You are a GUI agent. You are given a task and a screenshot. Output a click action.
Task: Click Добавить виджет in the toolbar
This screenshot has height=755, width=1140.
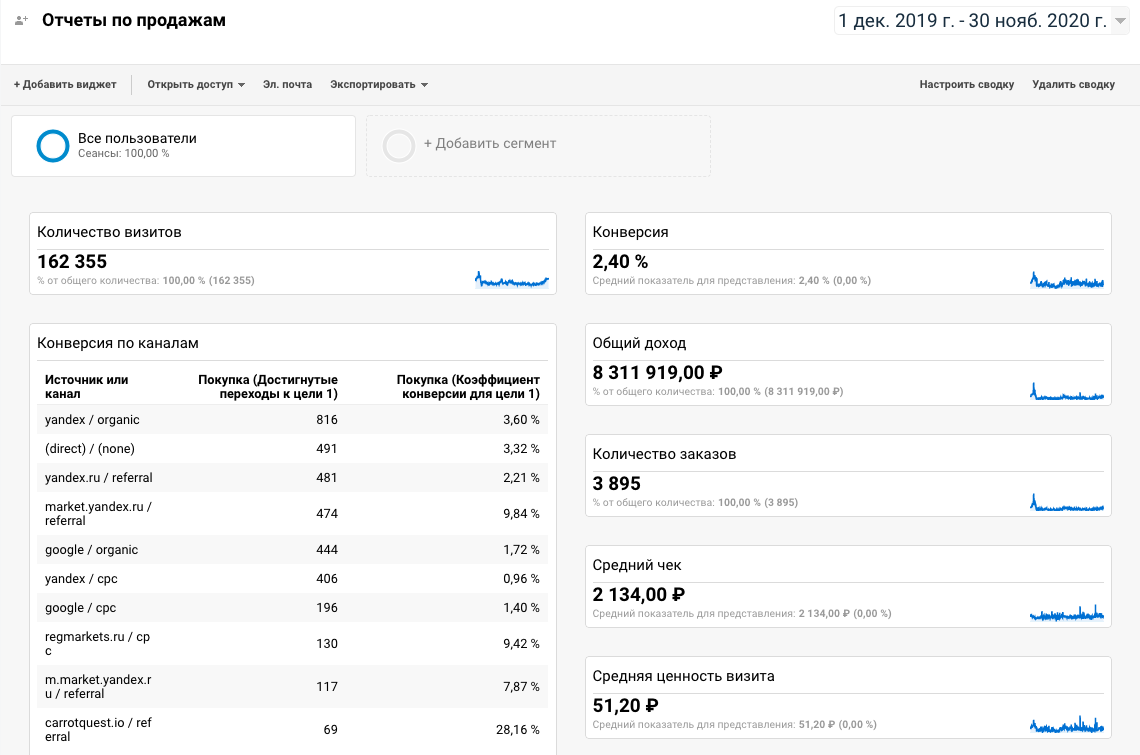[x=65, y=85]
